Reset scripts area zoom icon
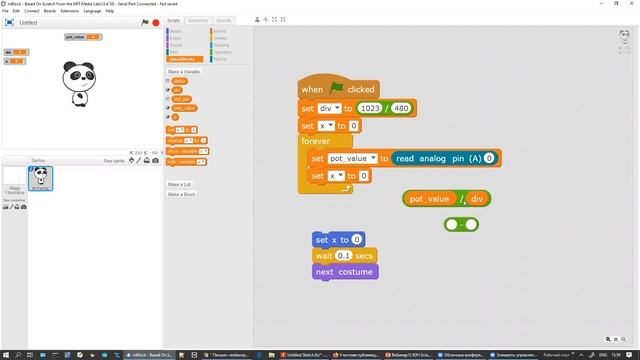 (x=616, y=339)
